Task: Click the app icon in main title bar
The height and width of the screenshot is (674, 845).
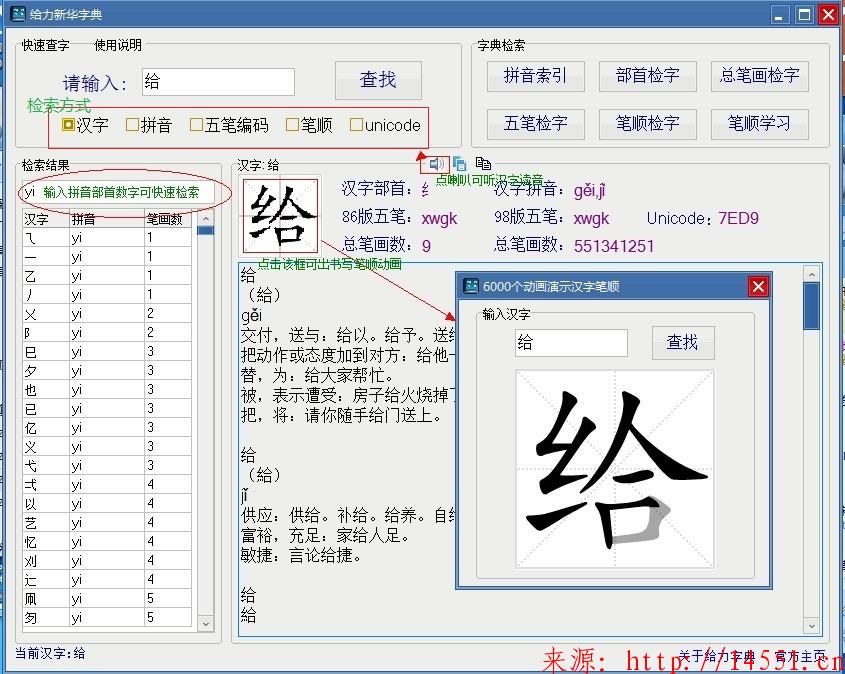Action: [17, 14]
